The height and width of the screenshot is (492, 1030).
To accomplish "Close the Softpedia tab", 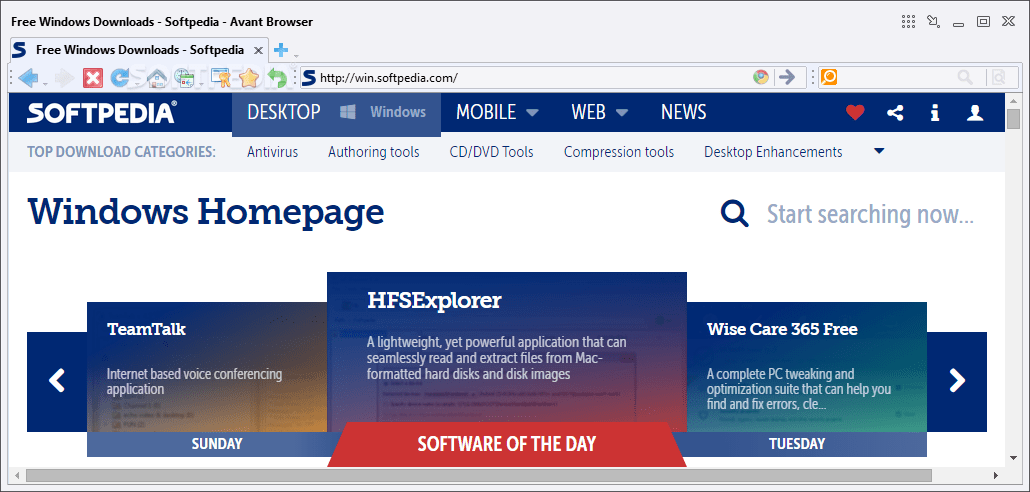I will [259, 50].
